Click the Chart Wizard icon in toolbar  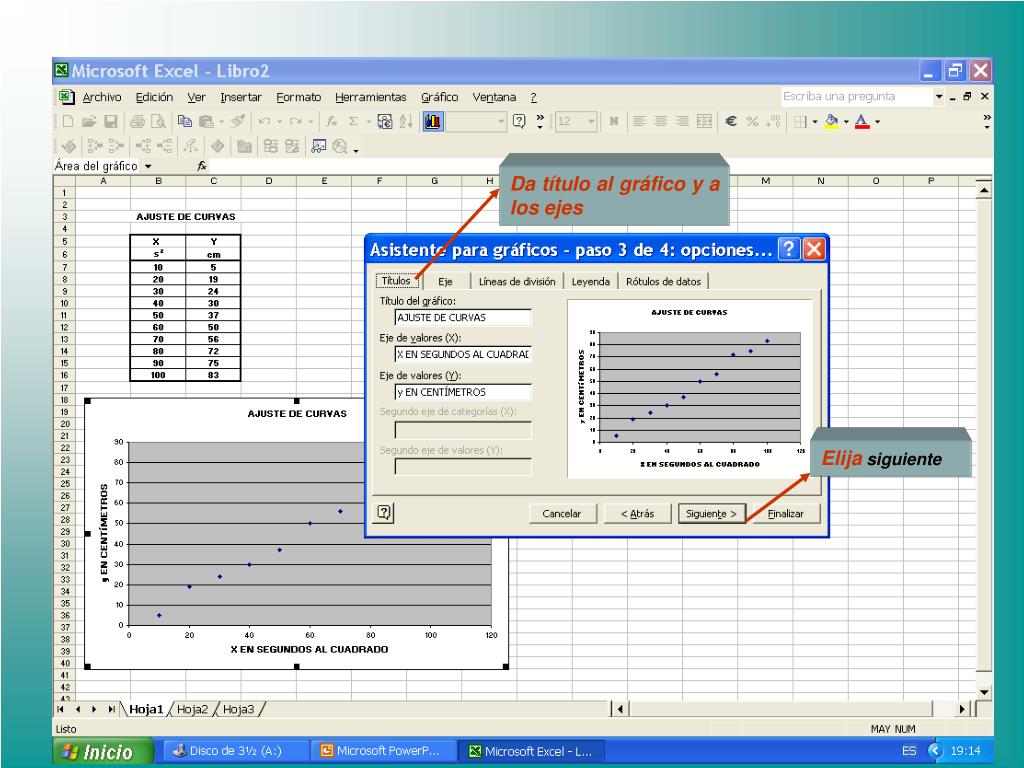(432, 121)
